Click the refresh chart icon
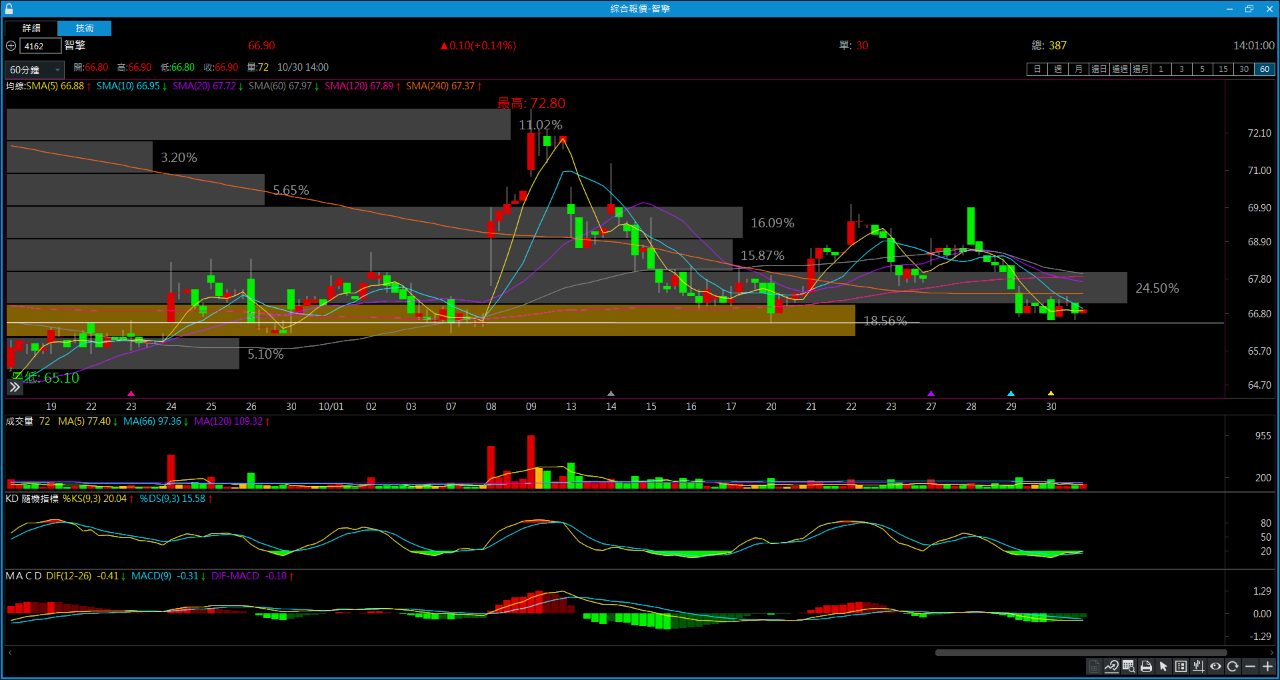1280x680 pixels. click(x=1233, y=667)
